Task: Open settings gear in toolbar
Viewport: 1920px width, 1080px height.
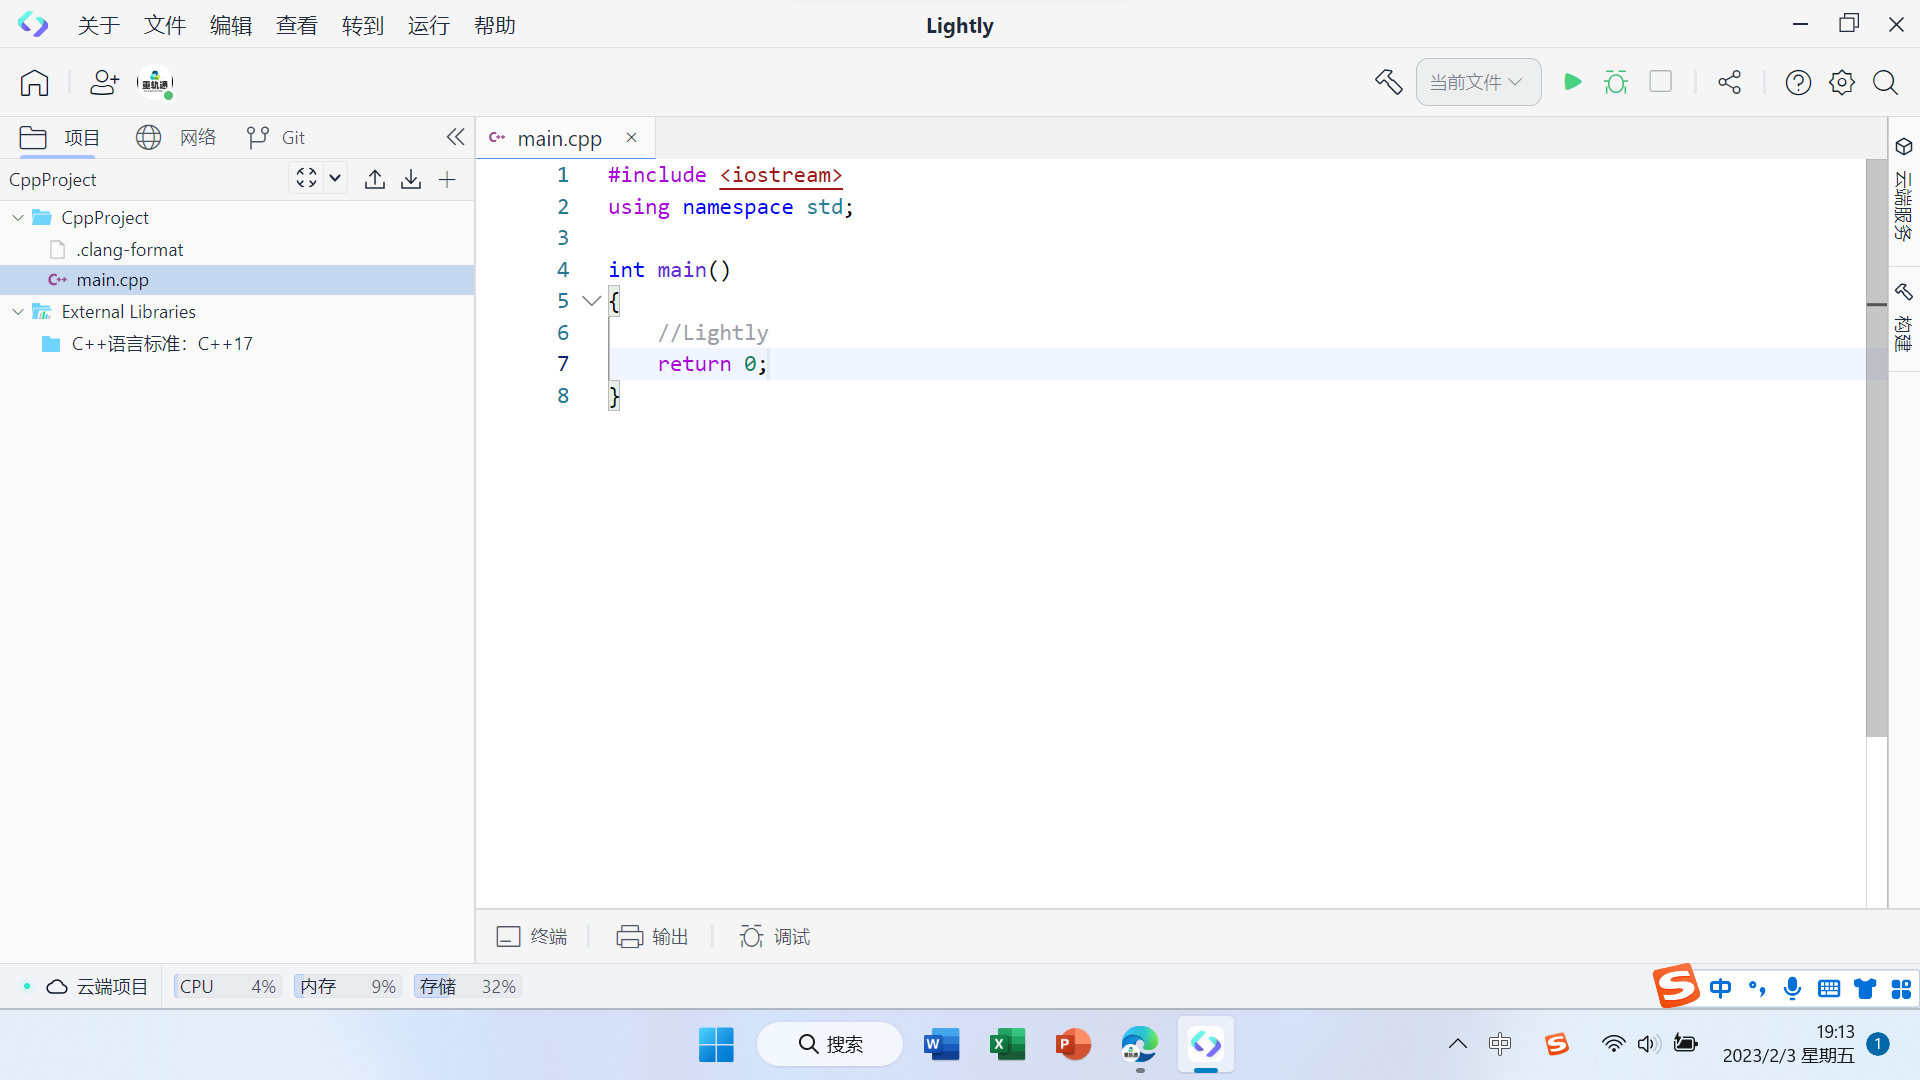Action: click(1841, 82)
